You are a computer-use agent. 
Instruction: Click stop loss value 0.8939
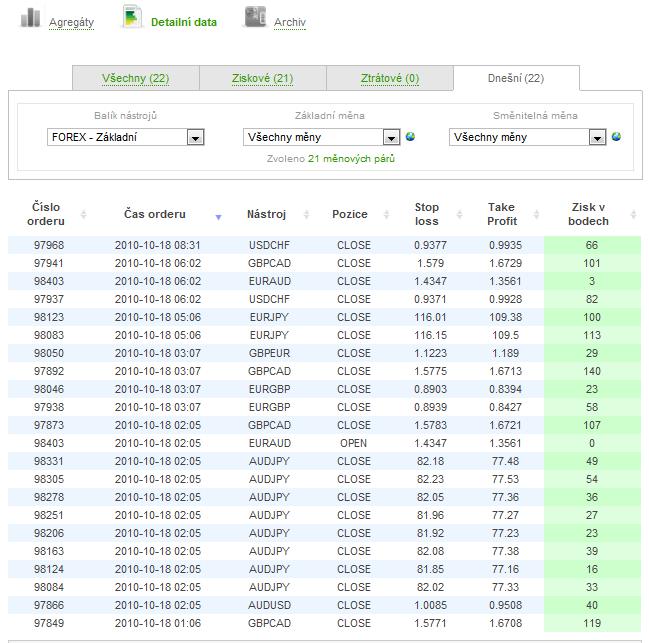click(x=430, y=407)
